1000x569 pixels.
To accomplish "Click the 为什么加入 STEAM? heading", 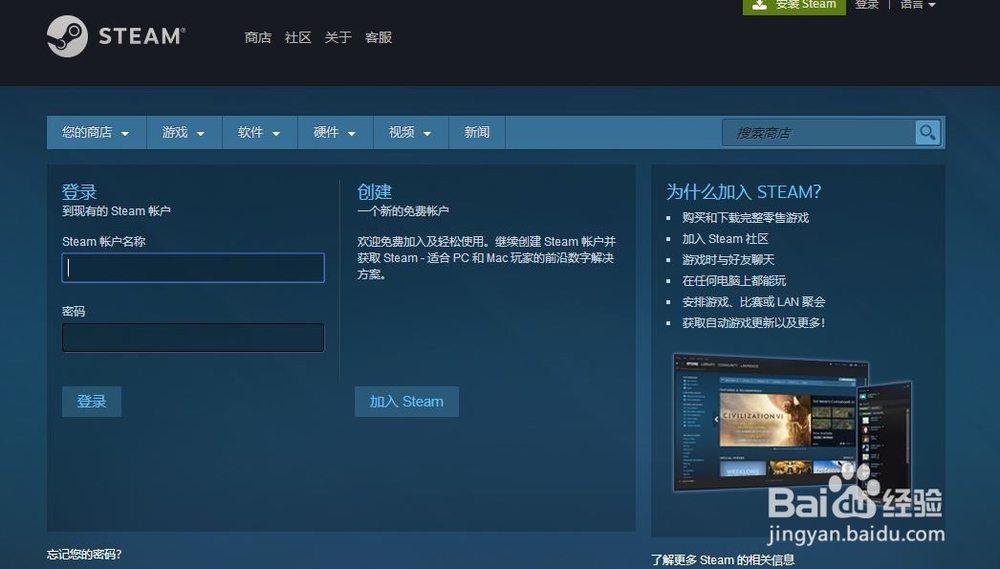I will point(744,192).
